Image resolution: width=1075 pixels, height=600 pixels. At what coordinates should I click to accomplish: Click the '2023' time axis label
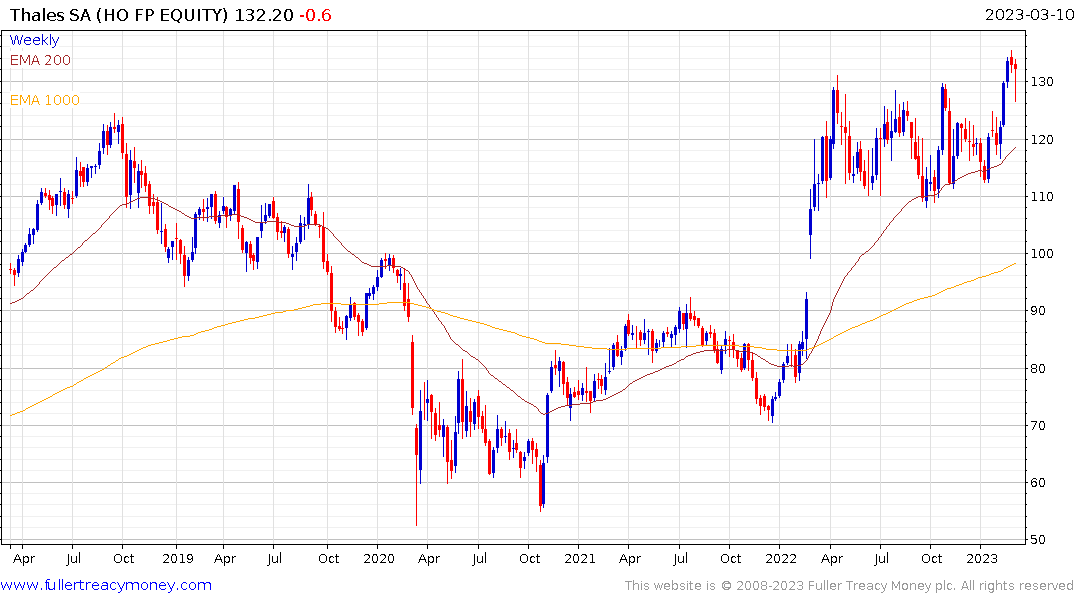point(982,559)
